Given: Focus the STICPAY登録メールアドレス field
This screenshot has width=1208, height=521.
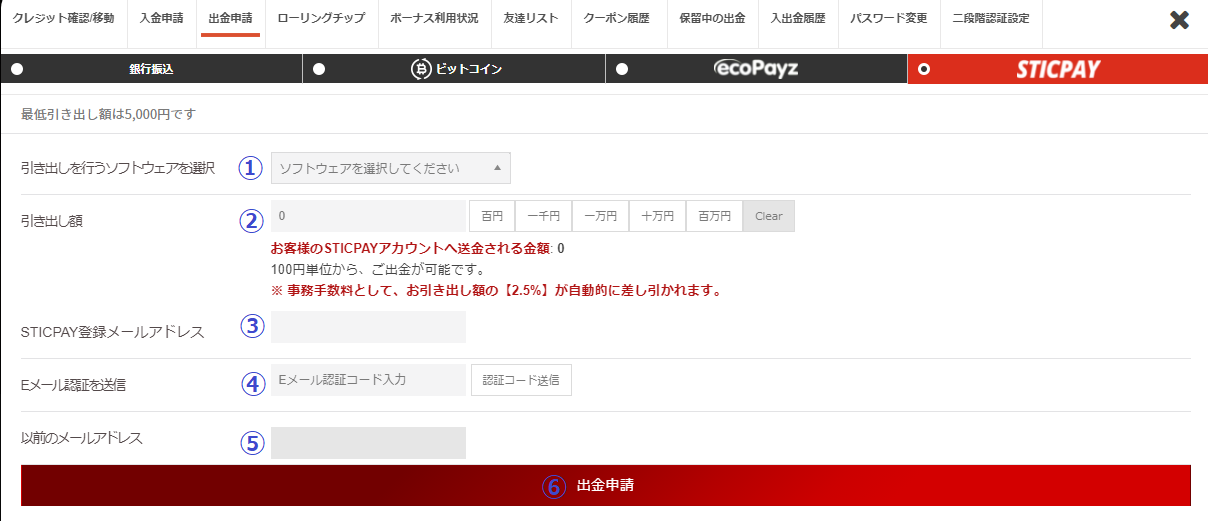Looking at the screenshot, I should [x=368, y=327].
